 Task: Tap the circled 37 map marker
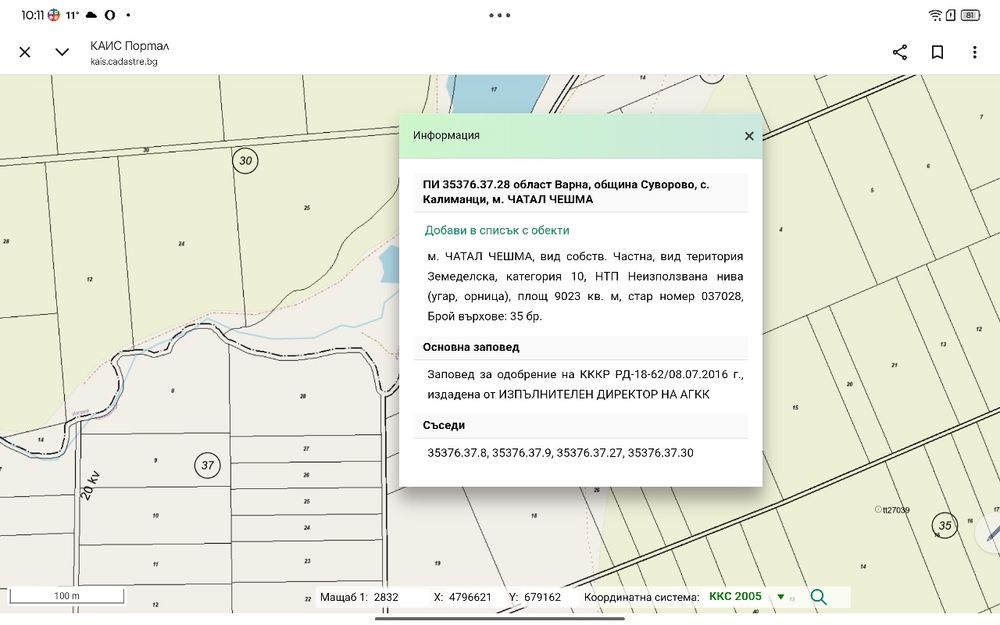click(x=208, y=465)
